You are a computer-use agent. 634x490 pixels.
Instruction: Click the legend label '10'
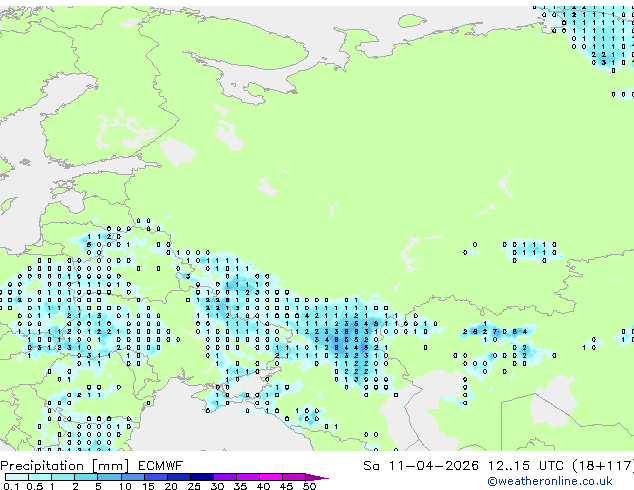point(125,486)
